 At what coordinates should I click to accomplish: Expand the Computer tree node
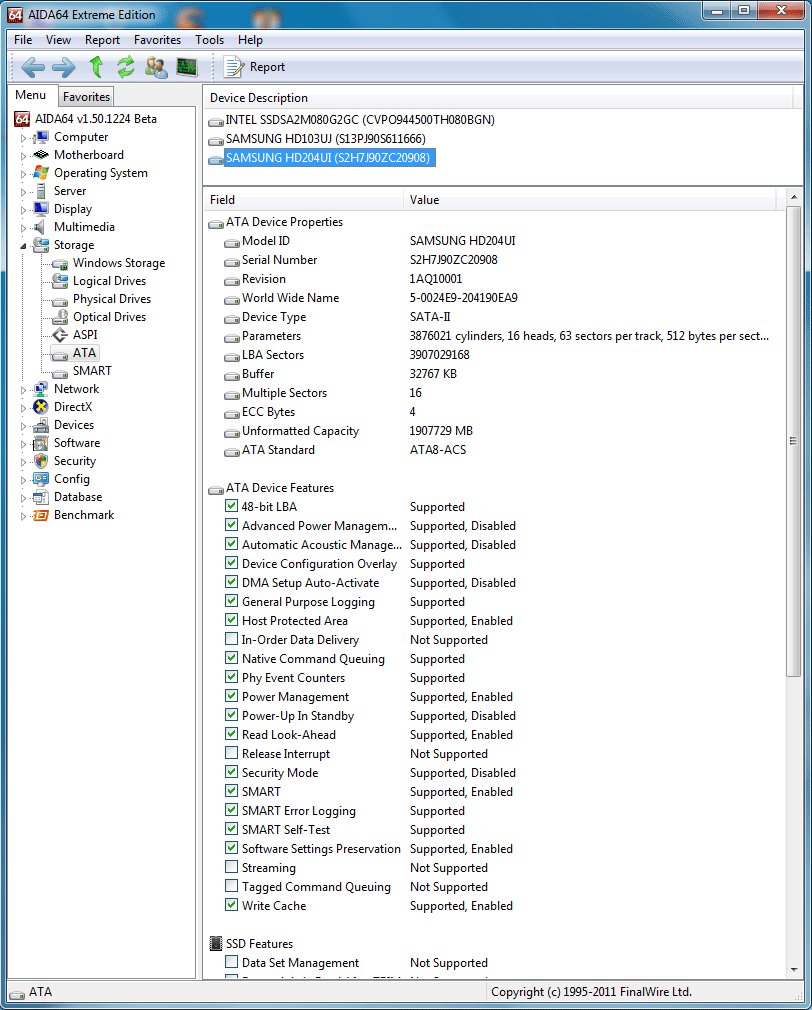click(23, 138)
